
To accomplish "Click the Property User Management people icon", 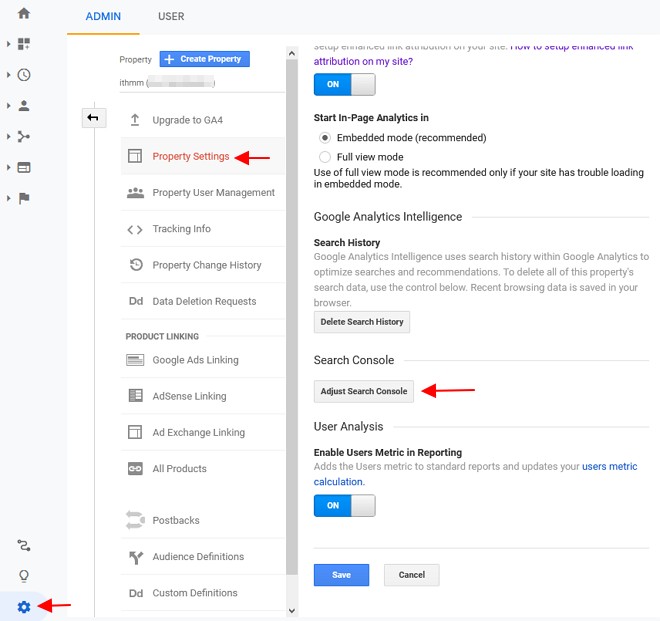I will pyautogui.click(x=135, y=193).
